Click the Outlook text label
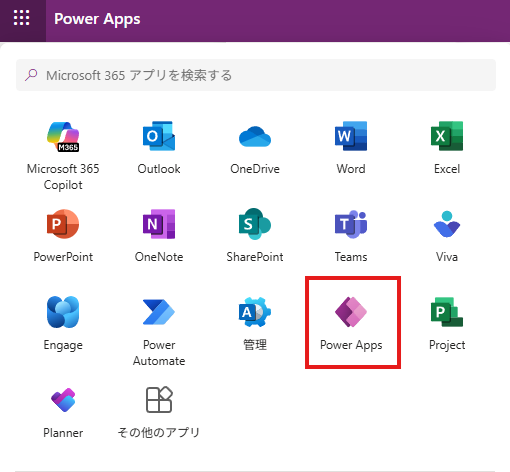510x472 pixels. pos(159,169)
